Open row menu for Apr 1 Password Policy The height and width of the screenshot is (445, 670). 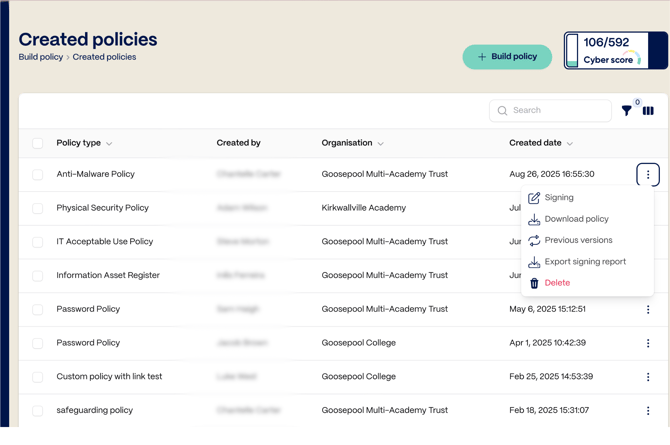[648, 343]
